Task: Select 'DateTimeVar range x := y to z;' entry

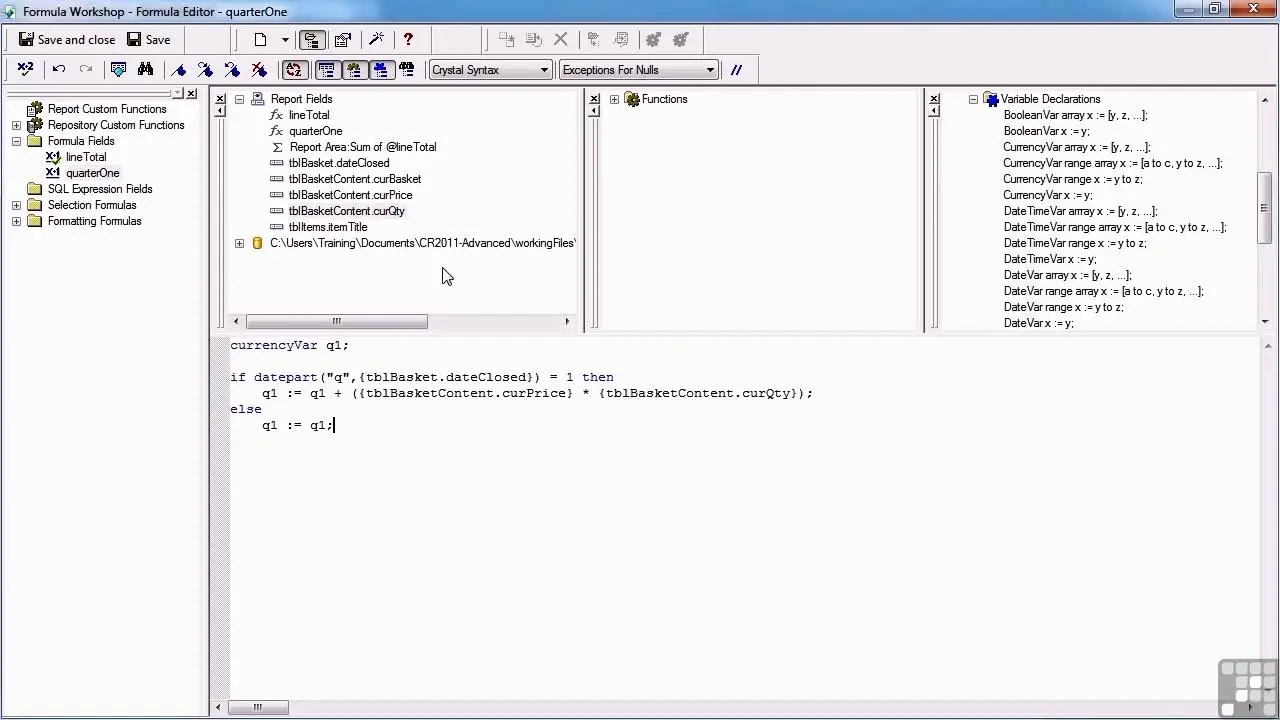Action: click(1075, 243)
